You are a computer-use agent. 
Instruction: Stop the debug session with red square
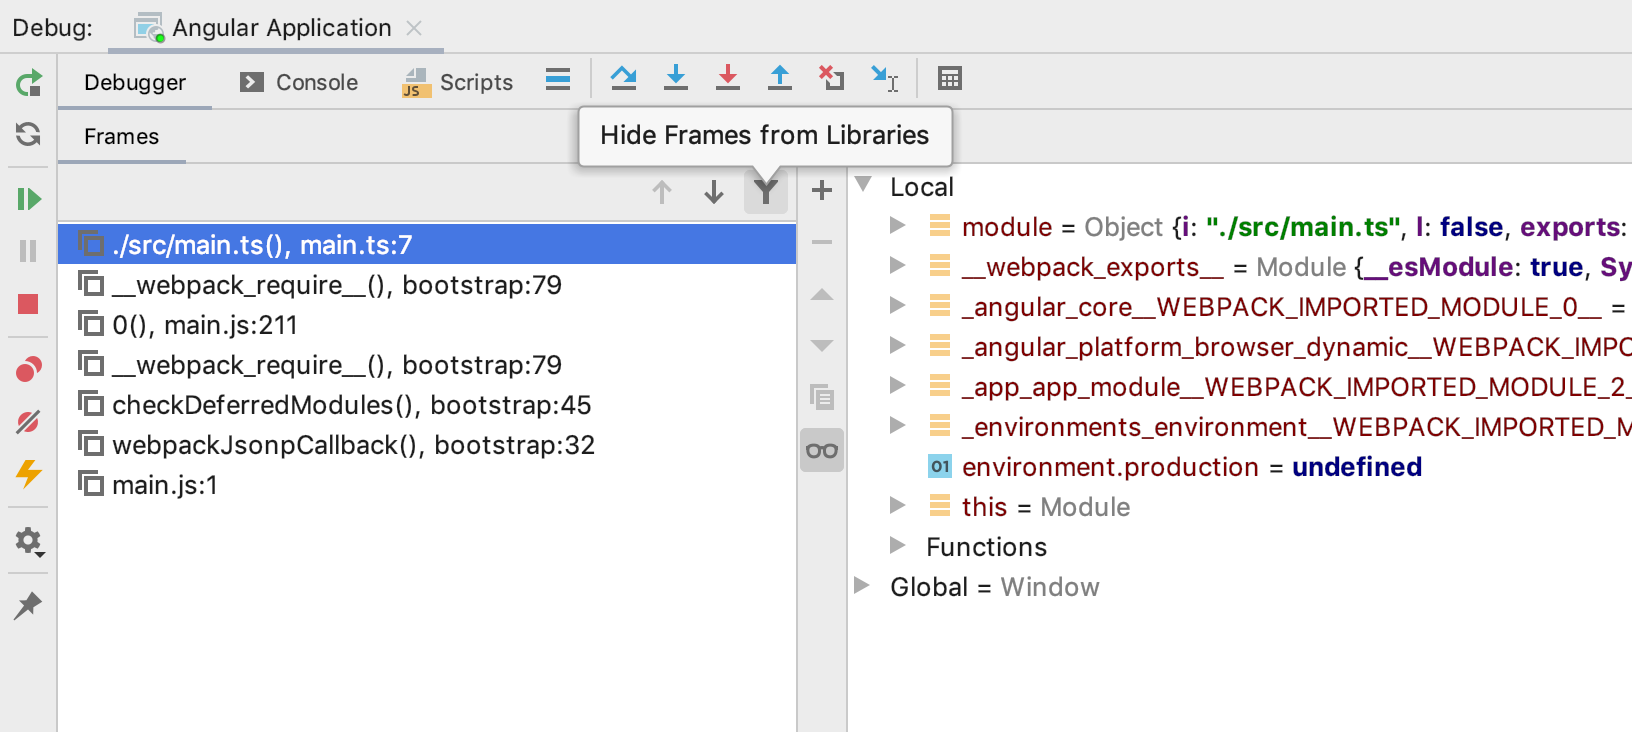pyautogui.click(x=28, y=304)
